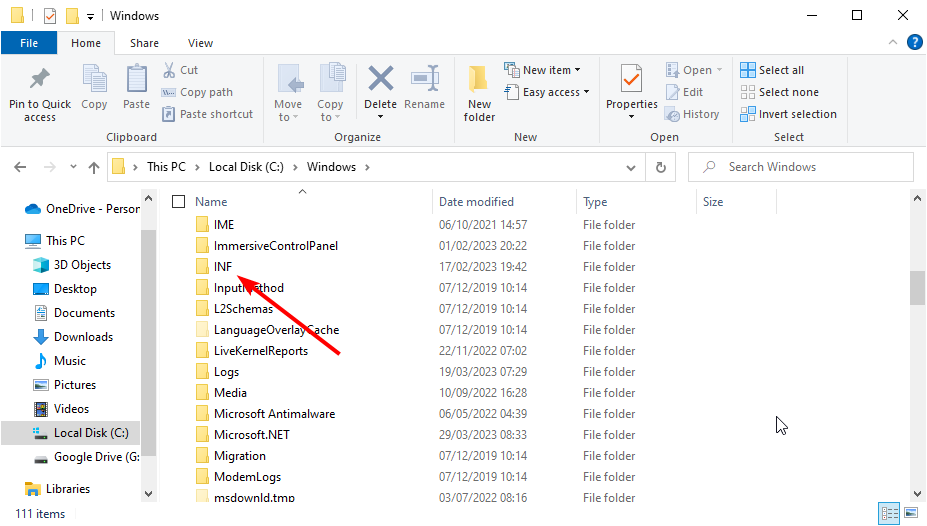The width and height of the screenshot is (927, 526).
Task: Select This PC in navigation pane
Action: (x=55, y=241)
